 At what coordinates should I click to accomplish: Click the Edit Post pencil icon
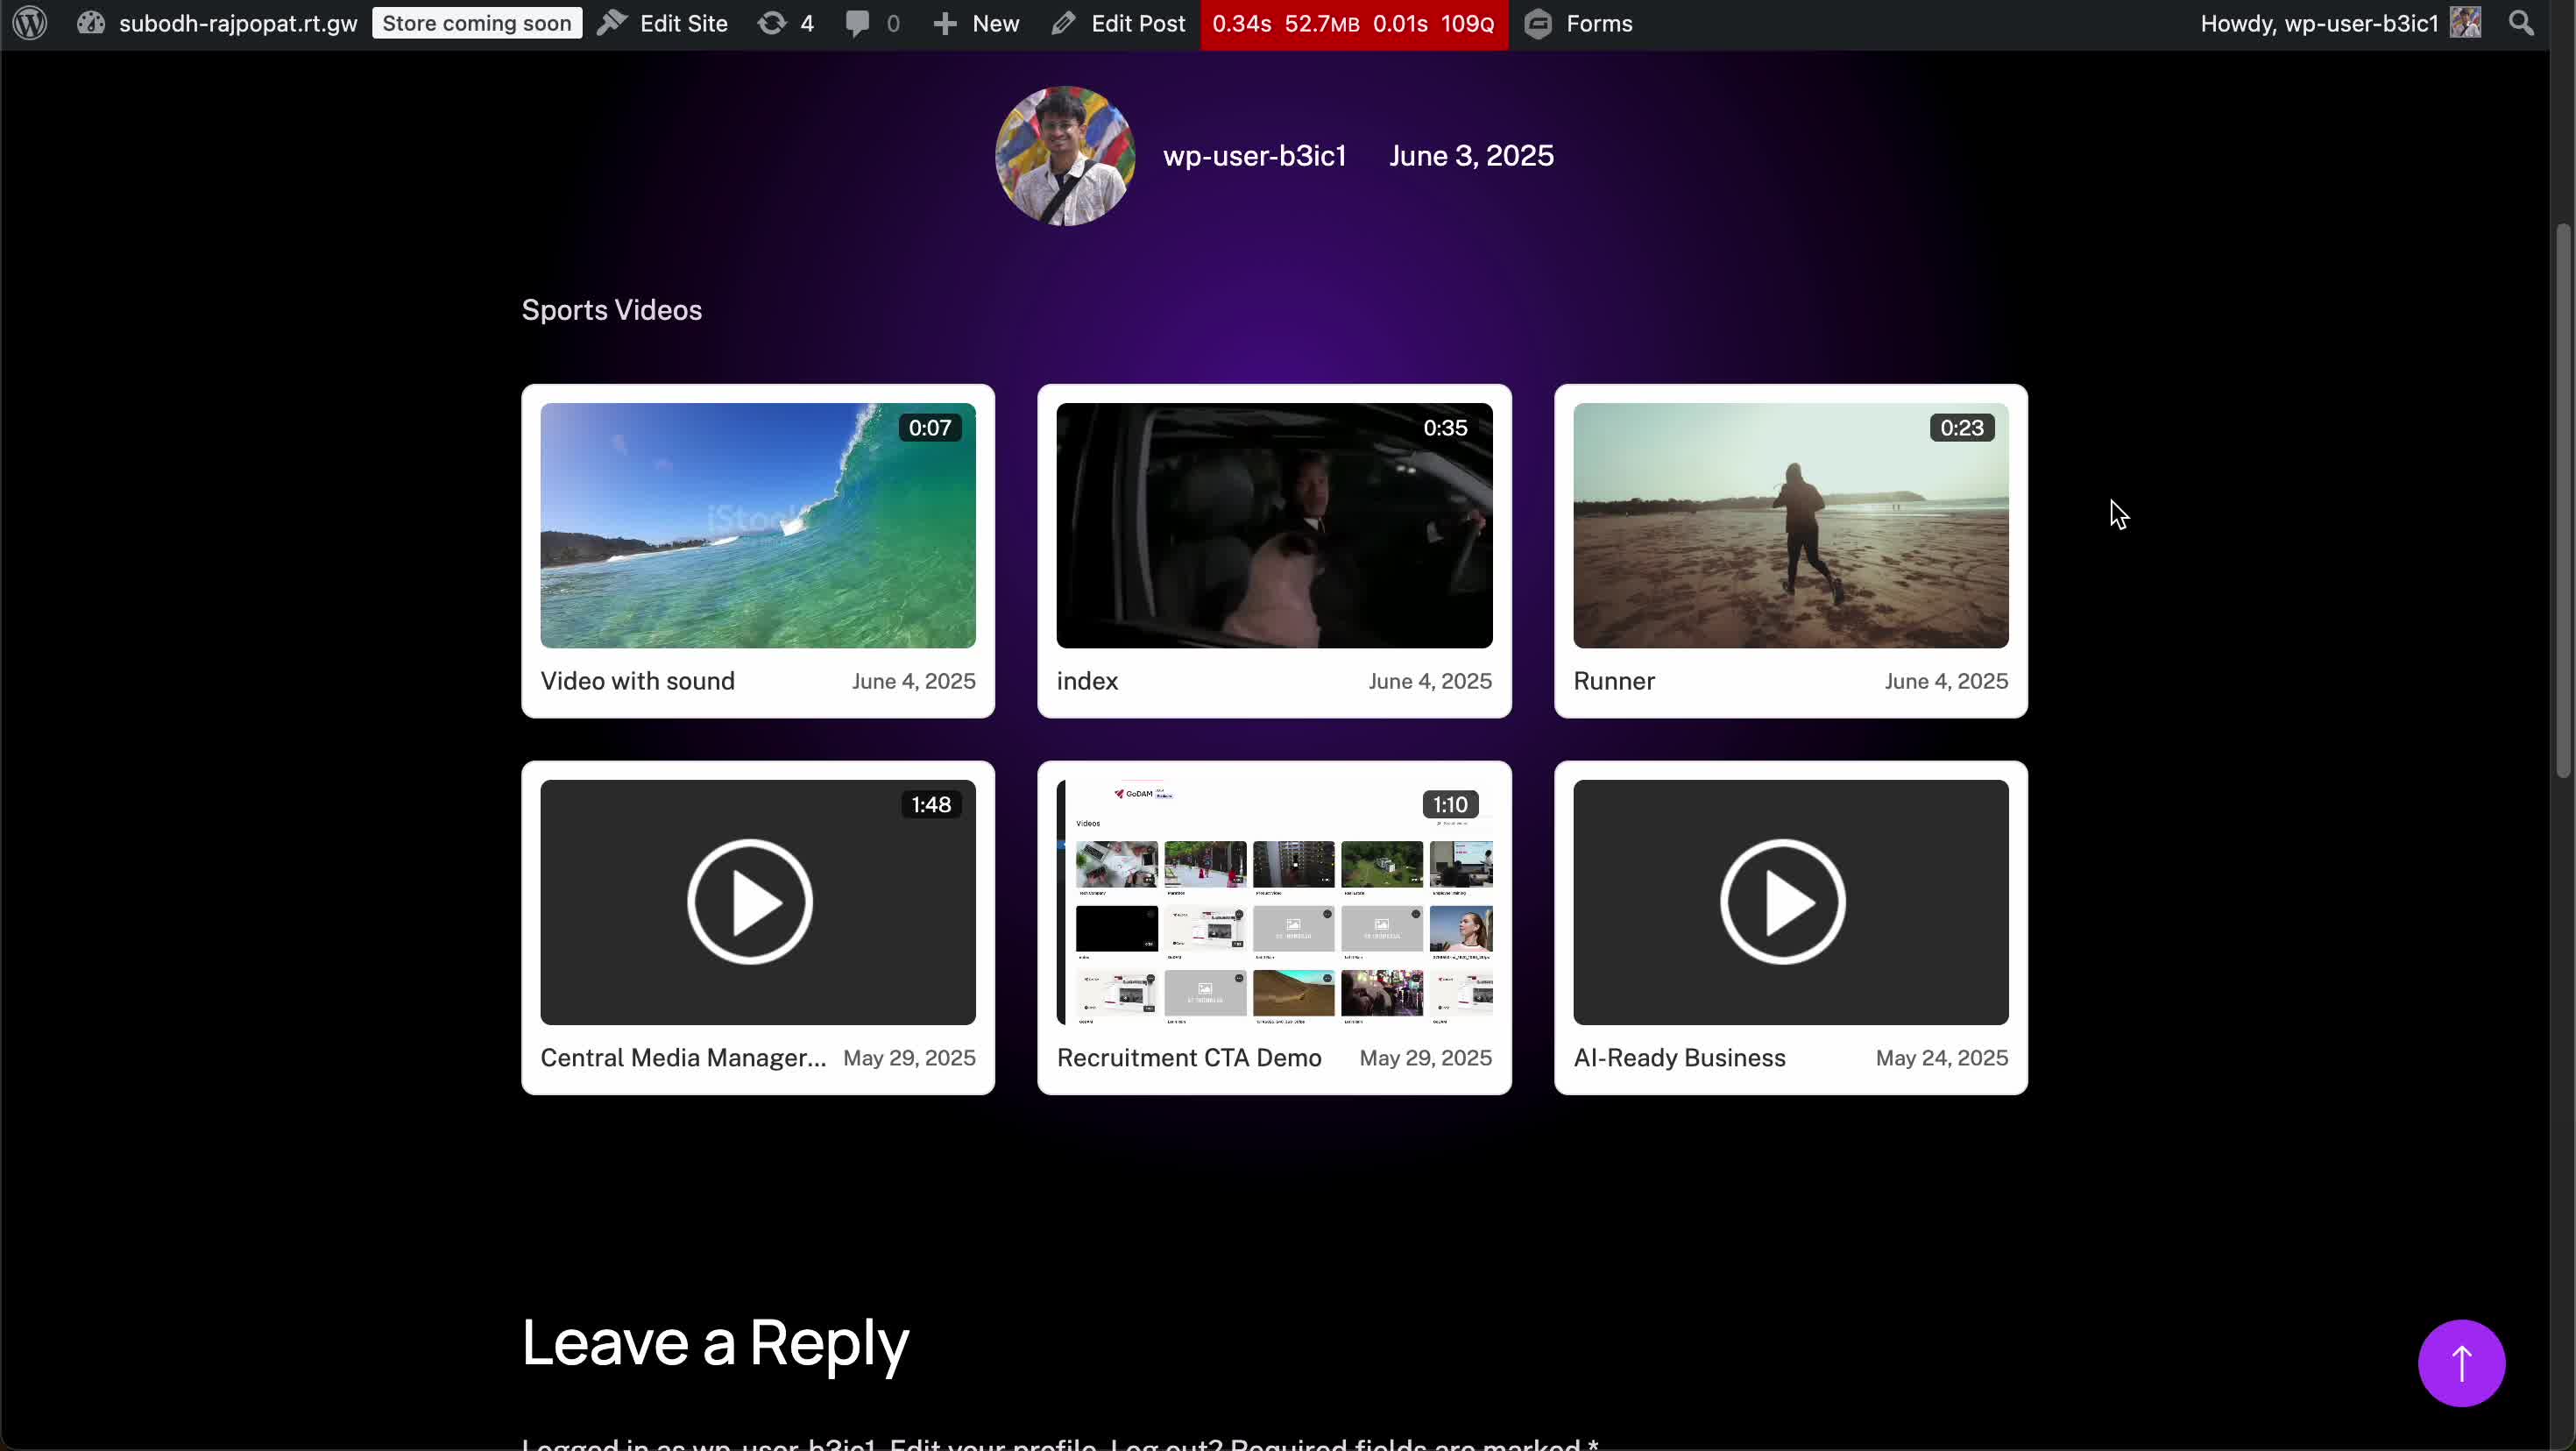(1064, 23)
